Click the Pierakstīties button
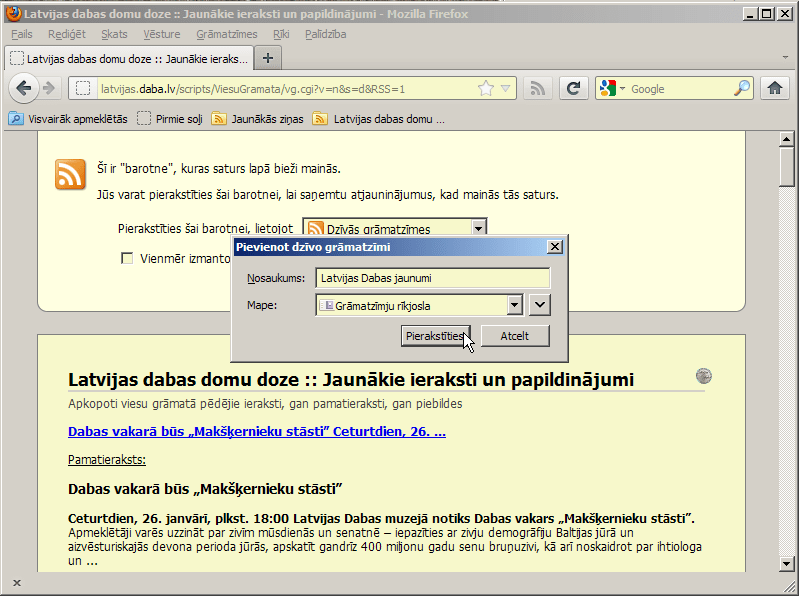Screen dimensions: 799x596 [x=435, y=336]
